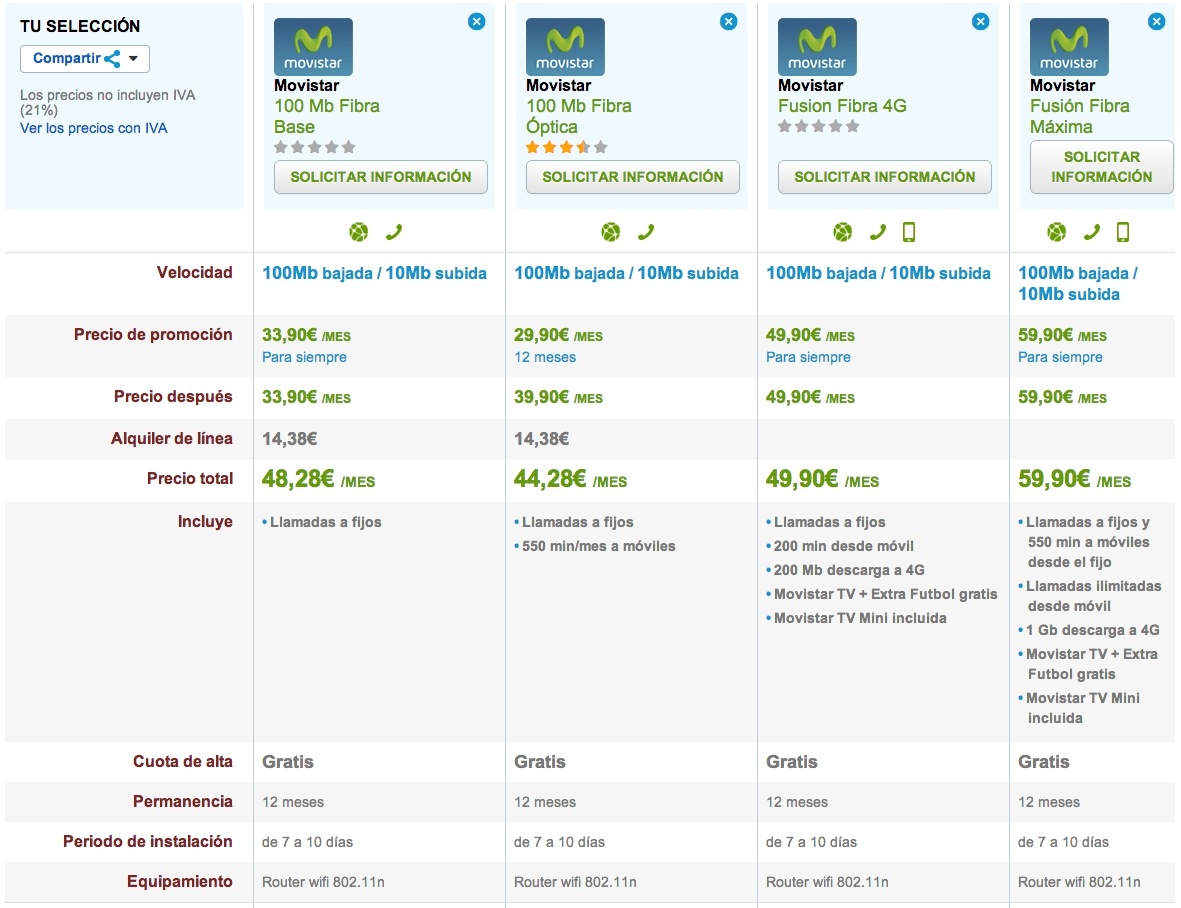Screen dimensions: 1181x908
Task: Click mobile device icon under Fusion Fibra 4G
Action: (x=909, y=232)
